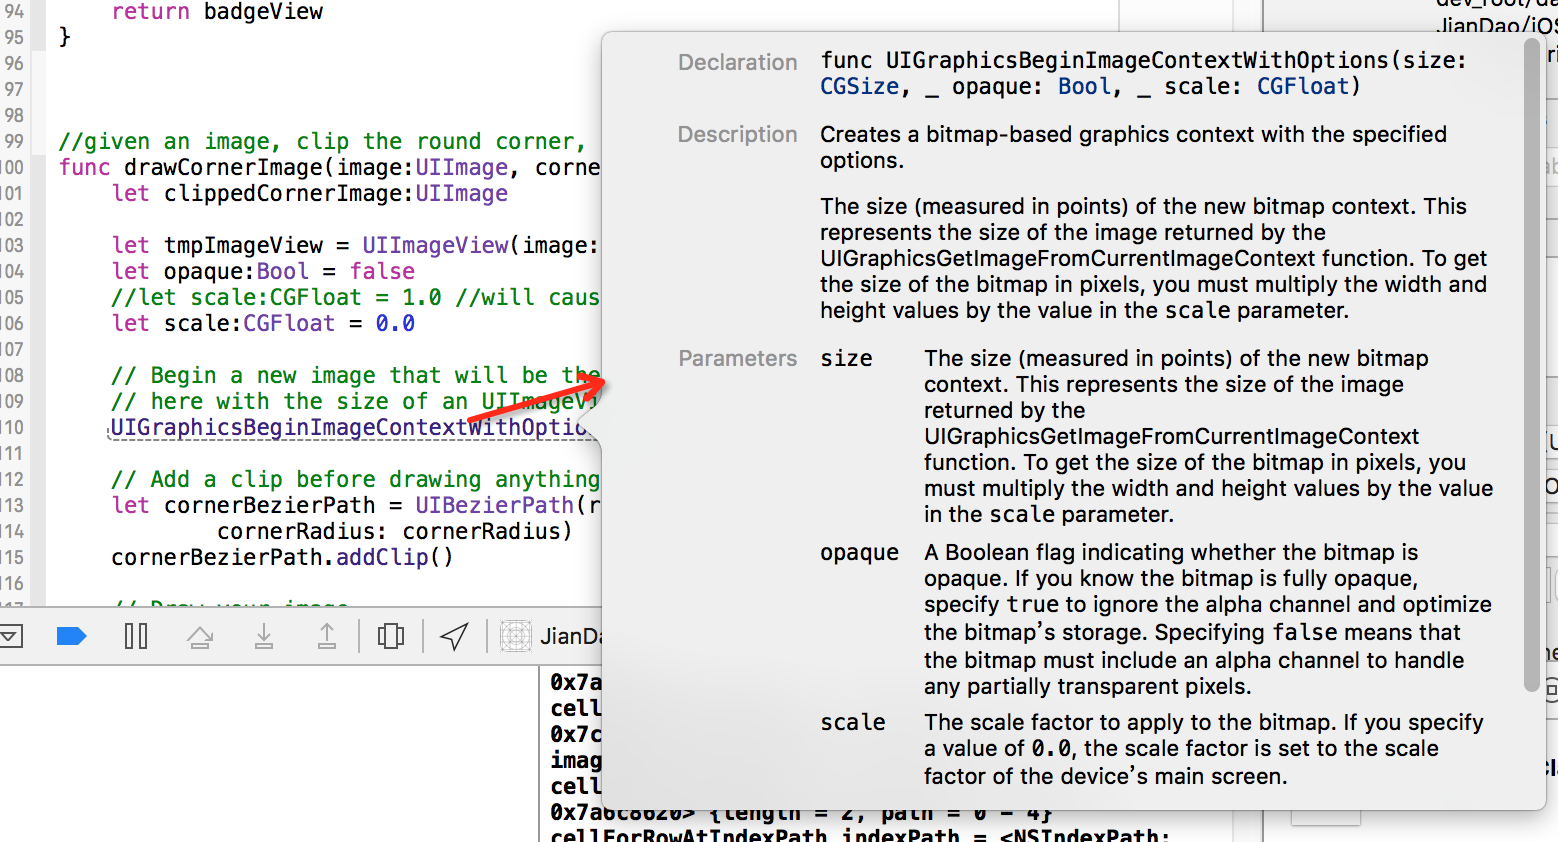1558x842 pixels.
Task: Open CGFloat type link in the popover declaration
Action: [1303, 87]
